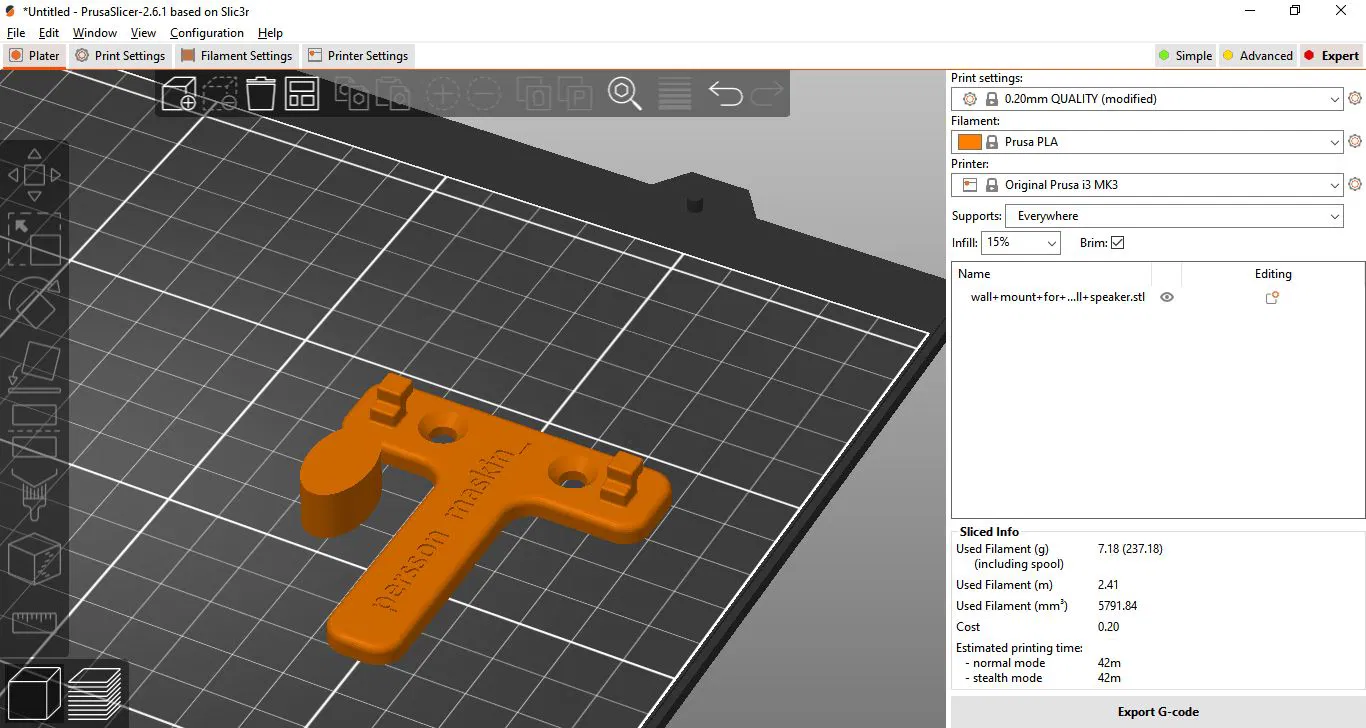The height and width of the screenshot is (728, 1366).
Task: Expand the Infill percentage dropdown
Action: coord(1021,243)
